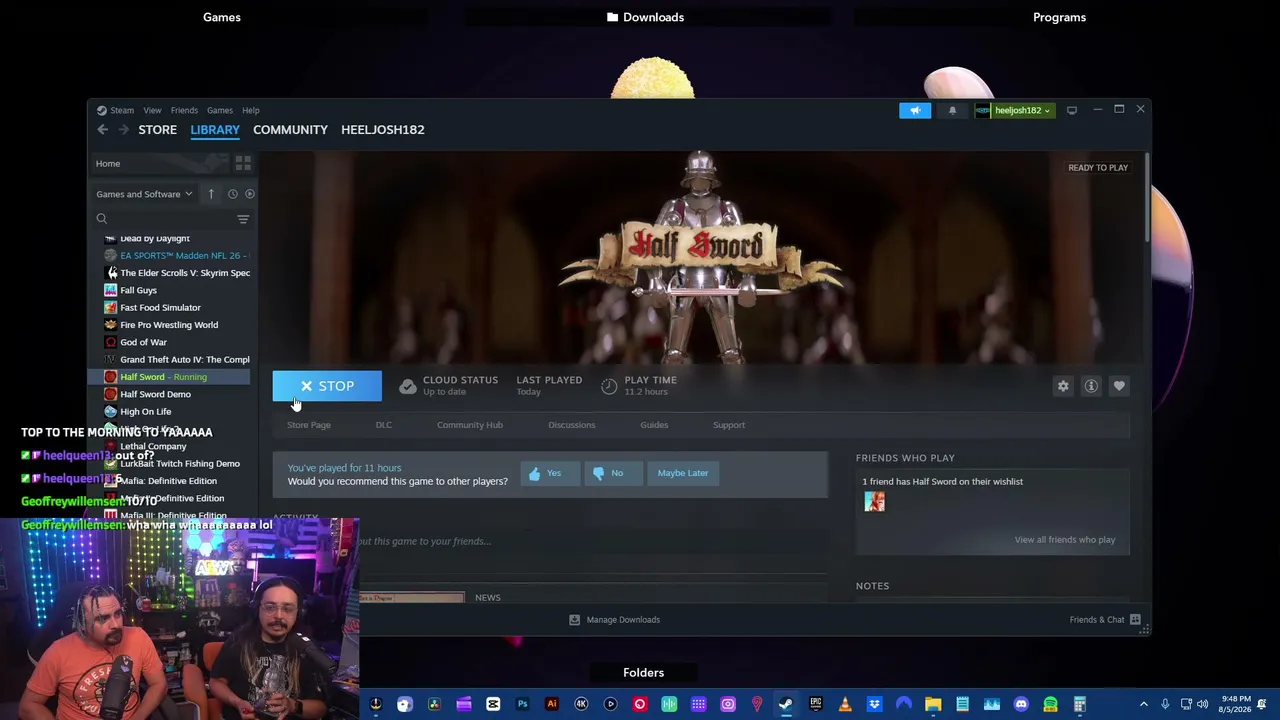The image size is (1280, 720).
Task: Open VLC media player from taskbar
Action: pos(845,704)
